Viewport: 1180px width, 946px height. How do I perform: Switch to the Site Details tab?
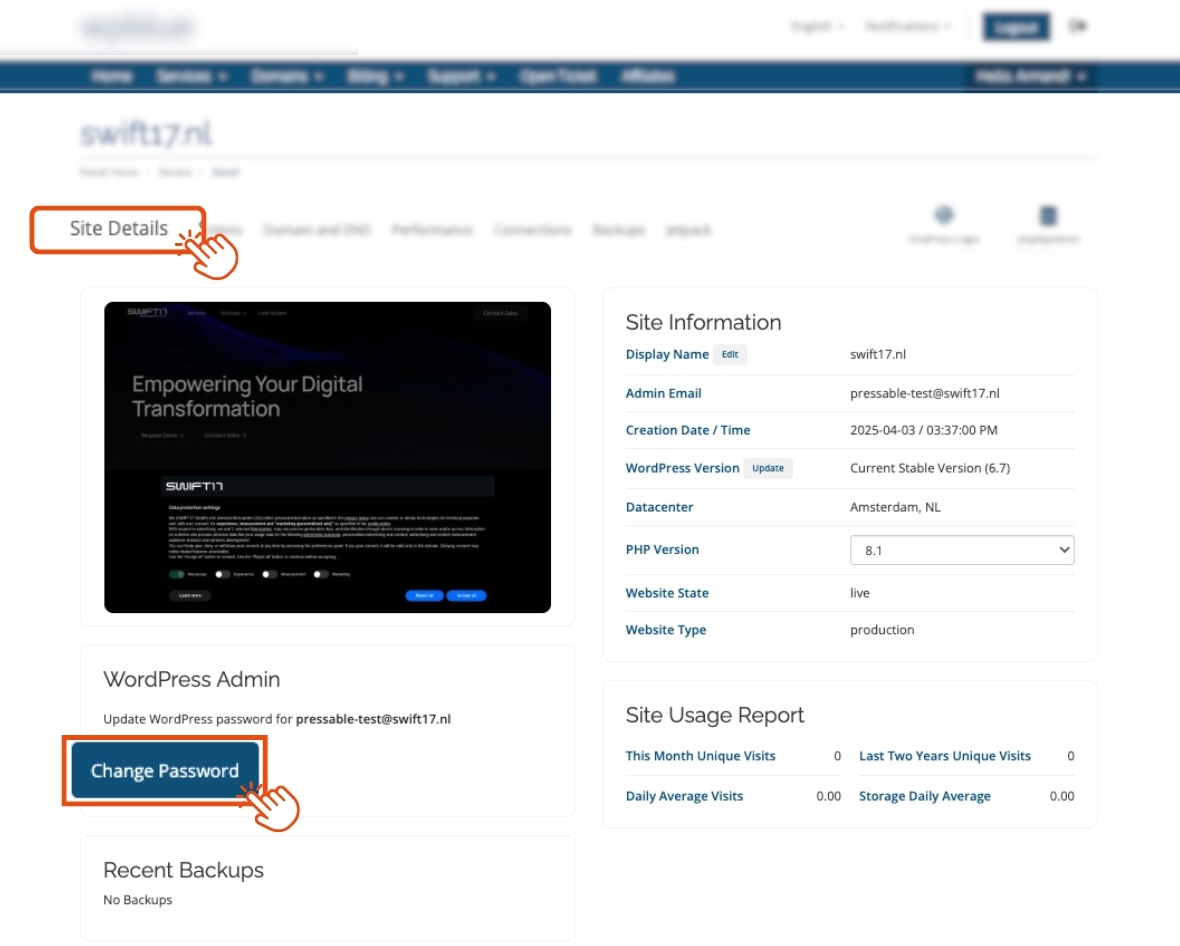pos(118,229)
